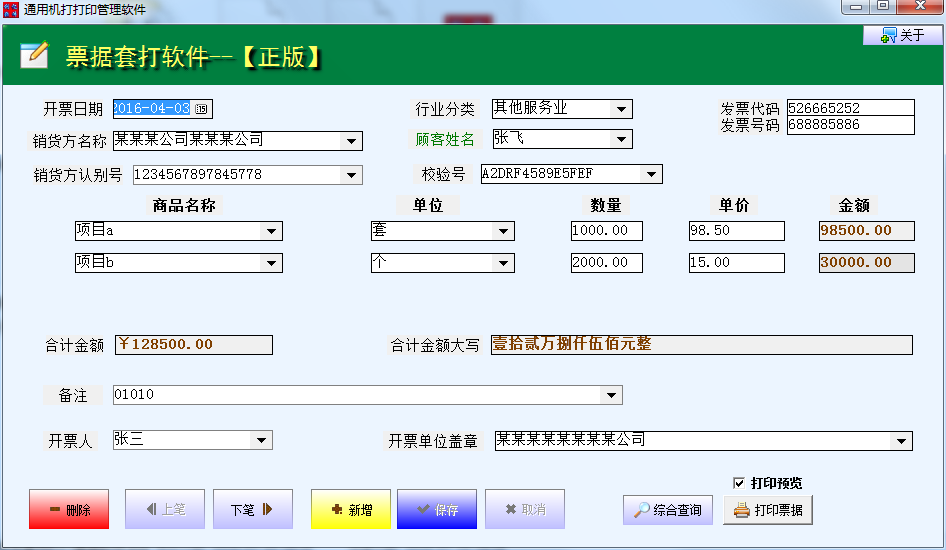The image size is (946, 550).
Task: Expand the 开票人 dropdown
Action: point(261,440)
